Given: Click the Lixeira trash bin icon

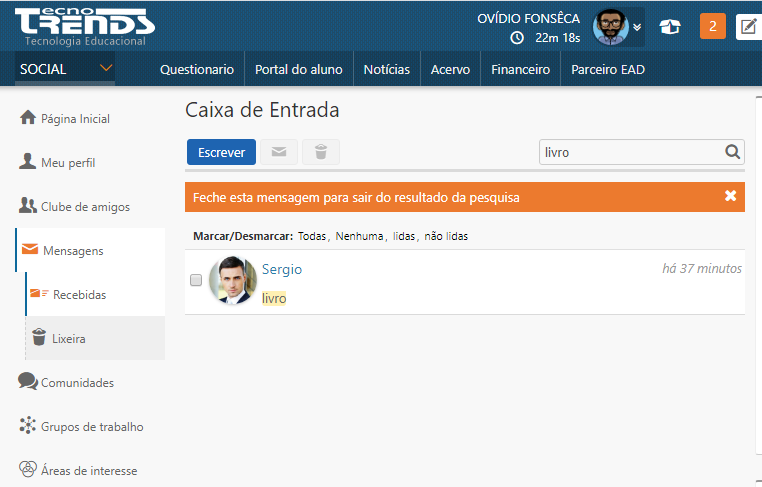Looking at the screenshot, I should coord(39,337).
